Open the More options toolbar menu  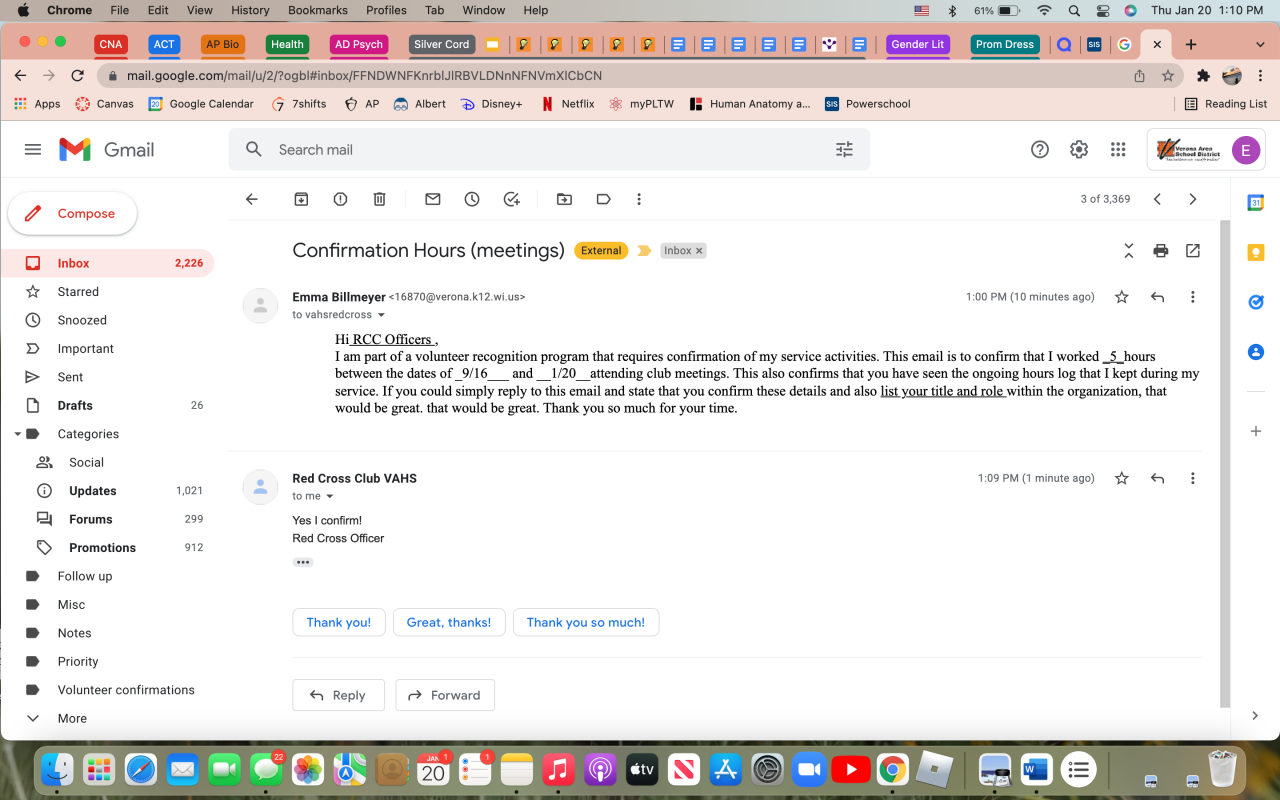pyautogui.click(x=639, y=199)
